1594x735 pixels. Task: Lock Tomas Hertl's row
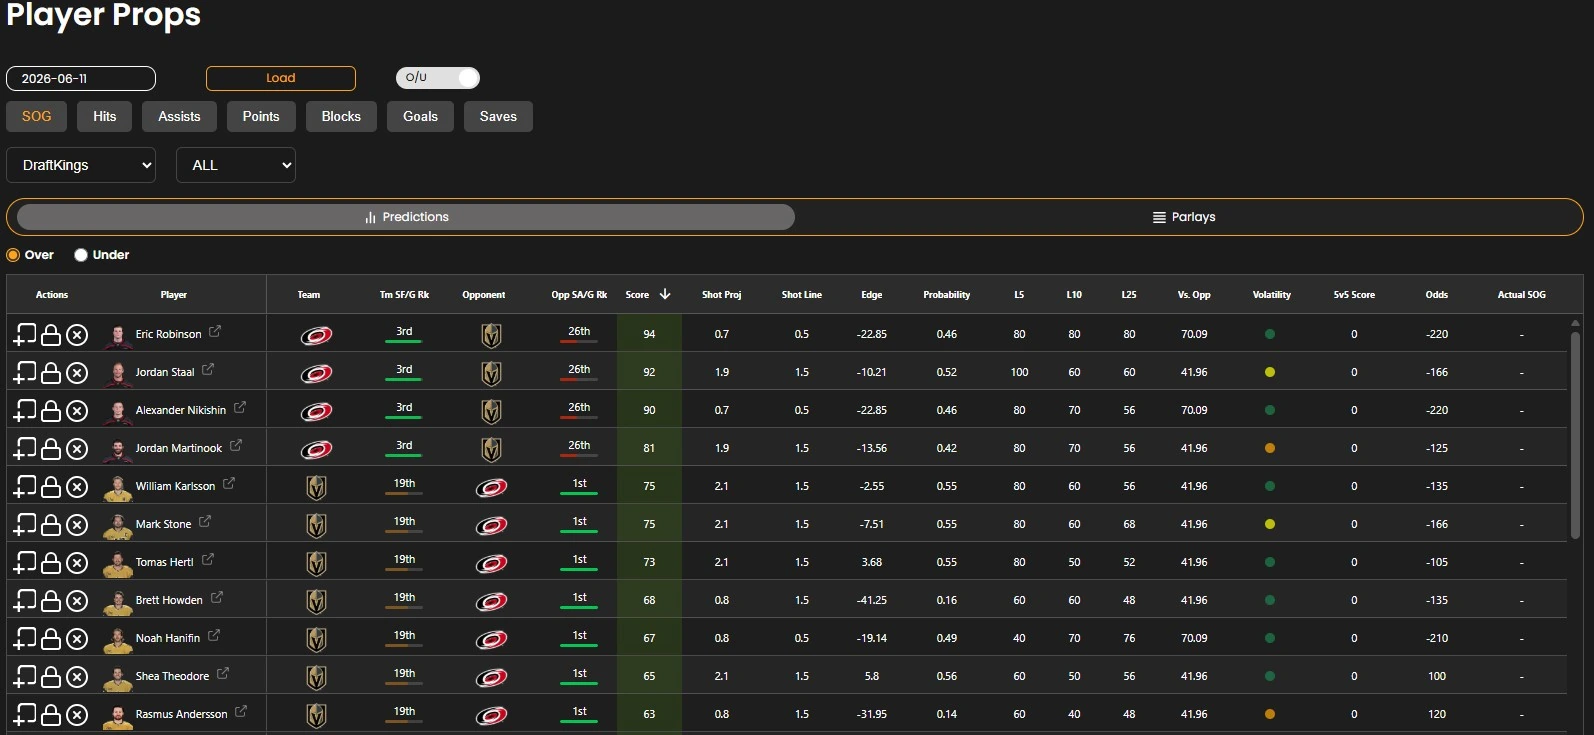pos(51,562)
